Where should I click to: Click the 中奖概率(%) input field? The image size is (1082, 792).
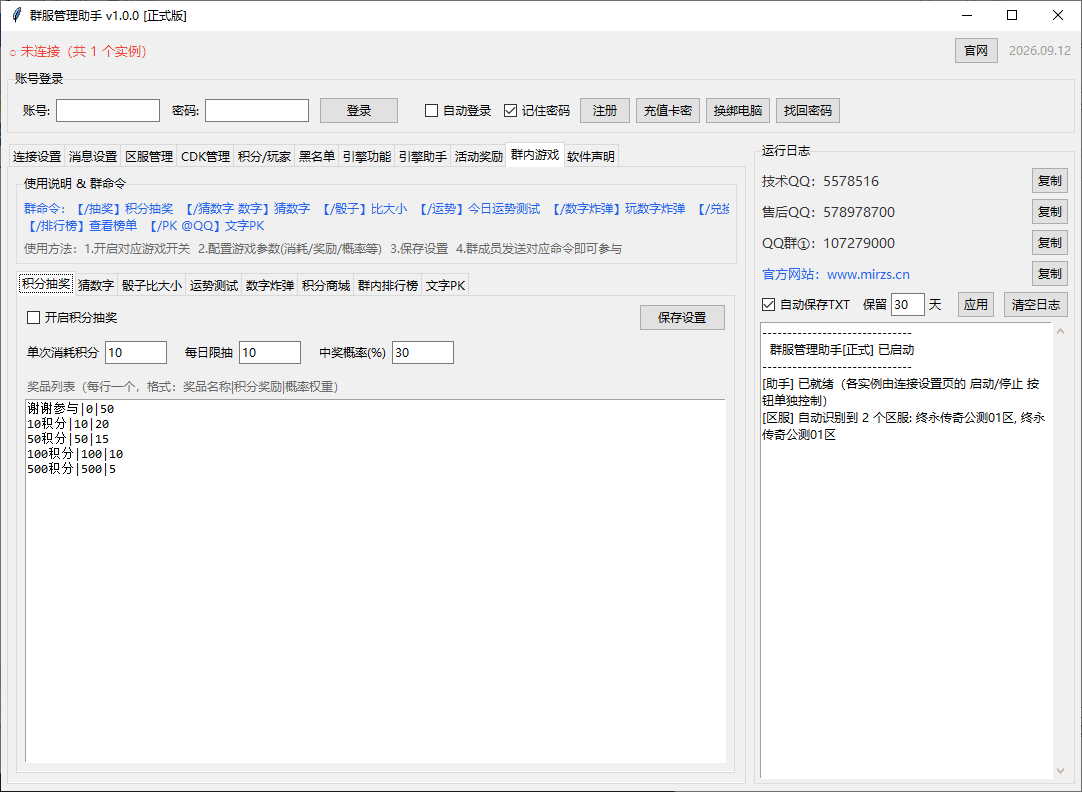point(422,353)
